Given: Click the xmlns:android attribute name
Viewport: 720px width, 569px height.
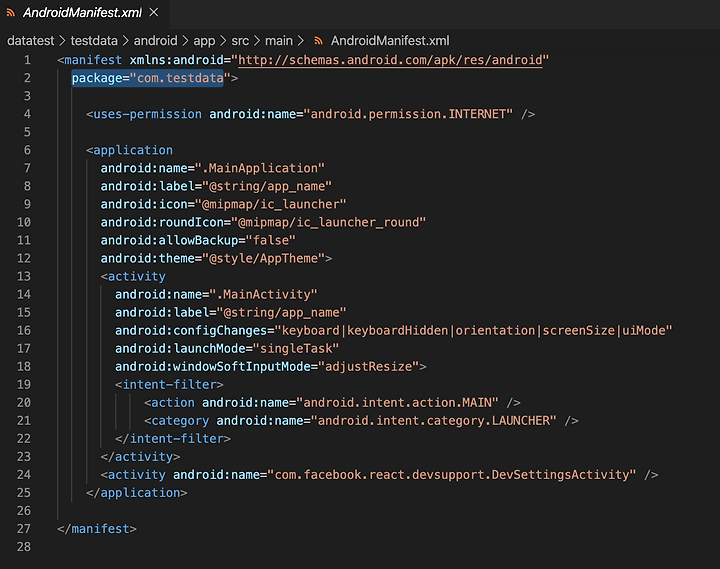Looking at the screenshot, I should 177,60.
